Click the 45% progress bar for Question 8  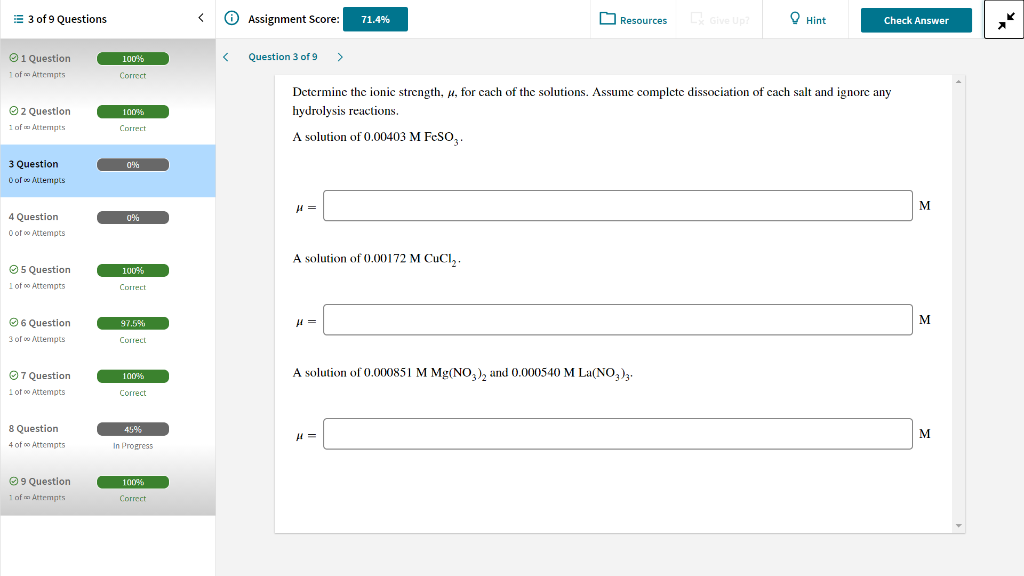pyautogui.click(x=133, y=429)
